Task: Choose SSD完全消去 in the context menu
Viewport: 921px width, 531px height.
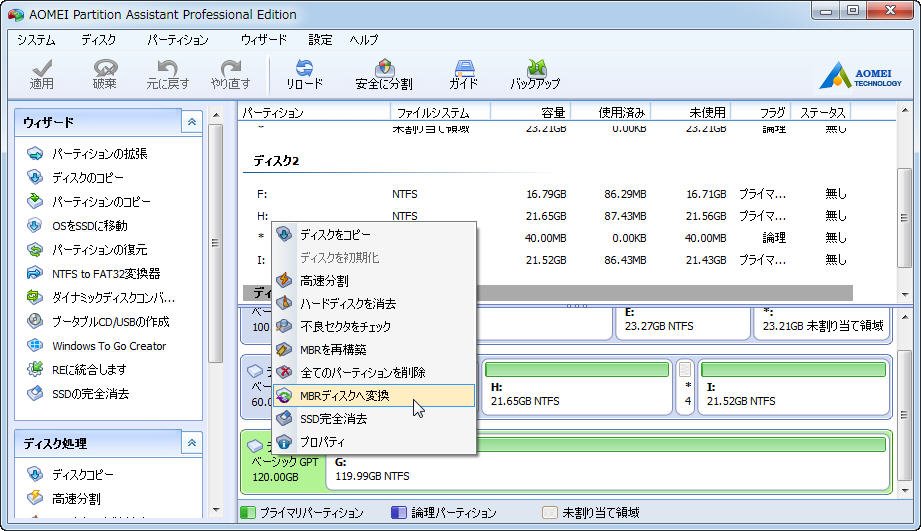Action: coord(374,419)
